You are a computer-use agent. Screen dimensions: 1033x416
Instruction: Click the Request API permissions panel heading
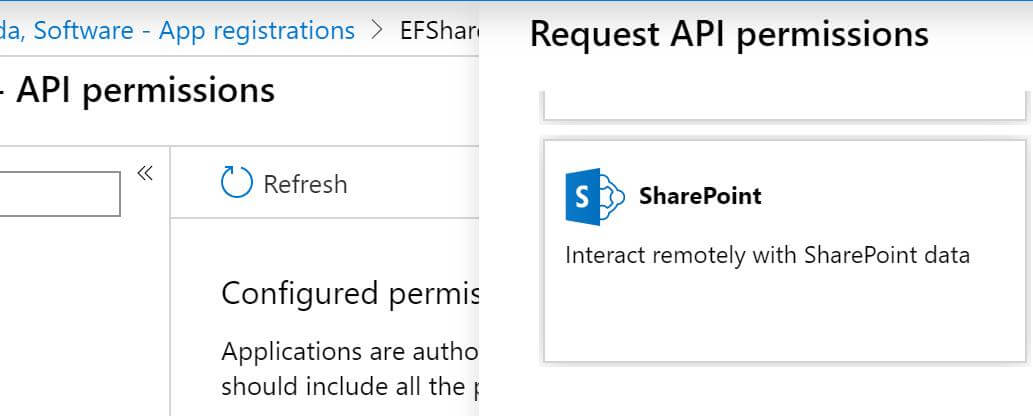pyautogui.click(x=729, y=34)
